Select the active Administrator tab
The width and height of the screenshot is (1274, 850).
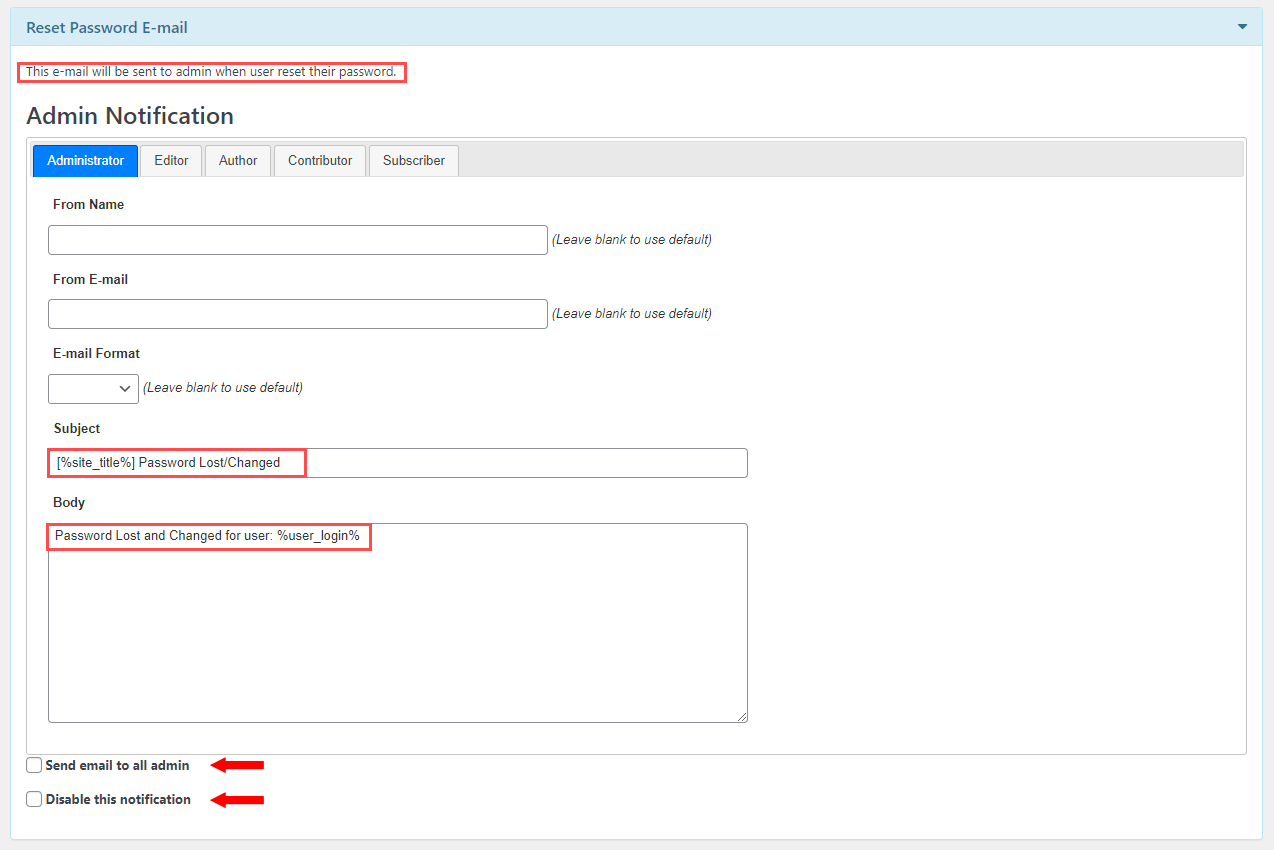[x=84, y=160]
